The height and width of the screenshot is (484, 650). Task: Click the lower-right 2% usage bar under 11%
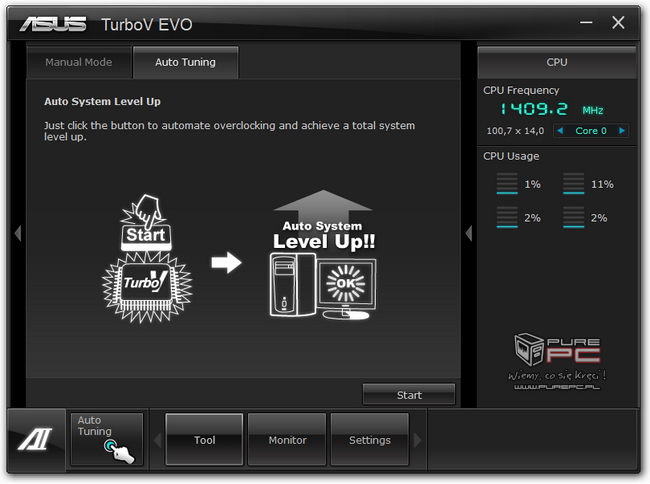(x=574, y=217)
